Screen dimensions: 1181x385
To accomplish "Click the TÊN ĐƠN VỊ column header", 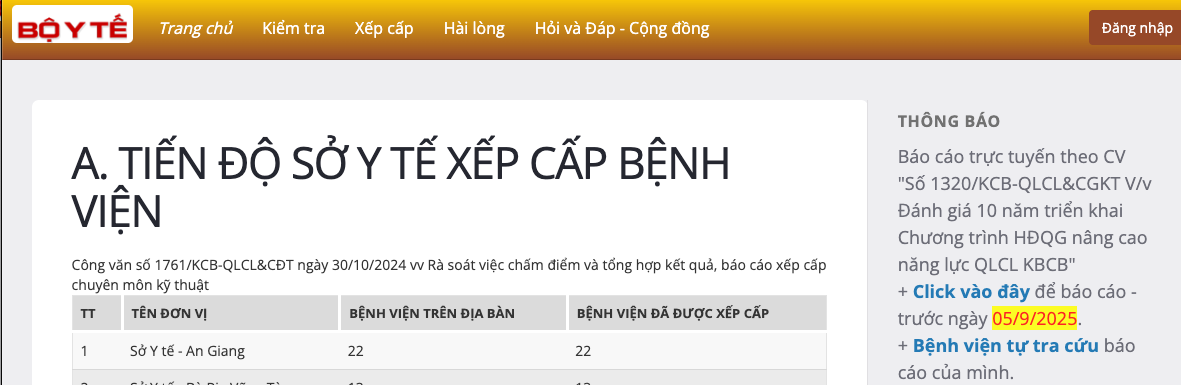I will (230, 313).
